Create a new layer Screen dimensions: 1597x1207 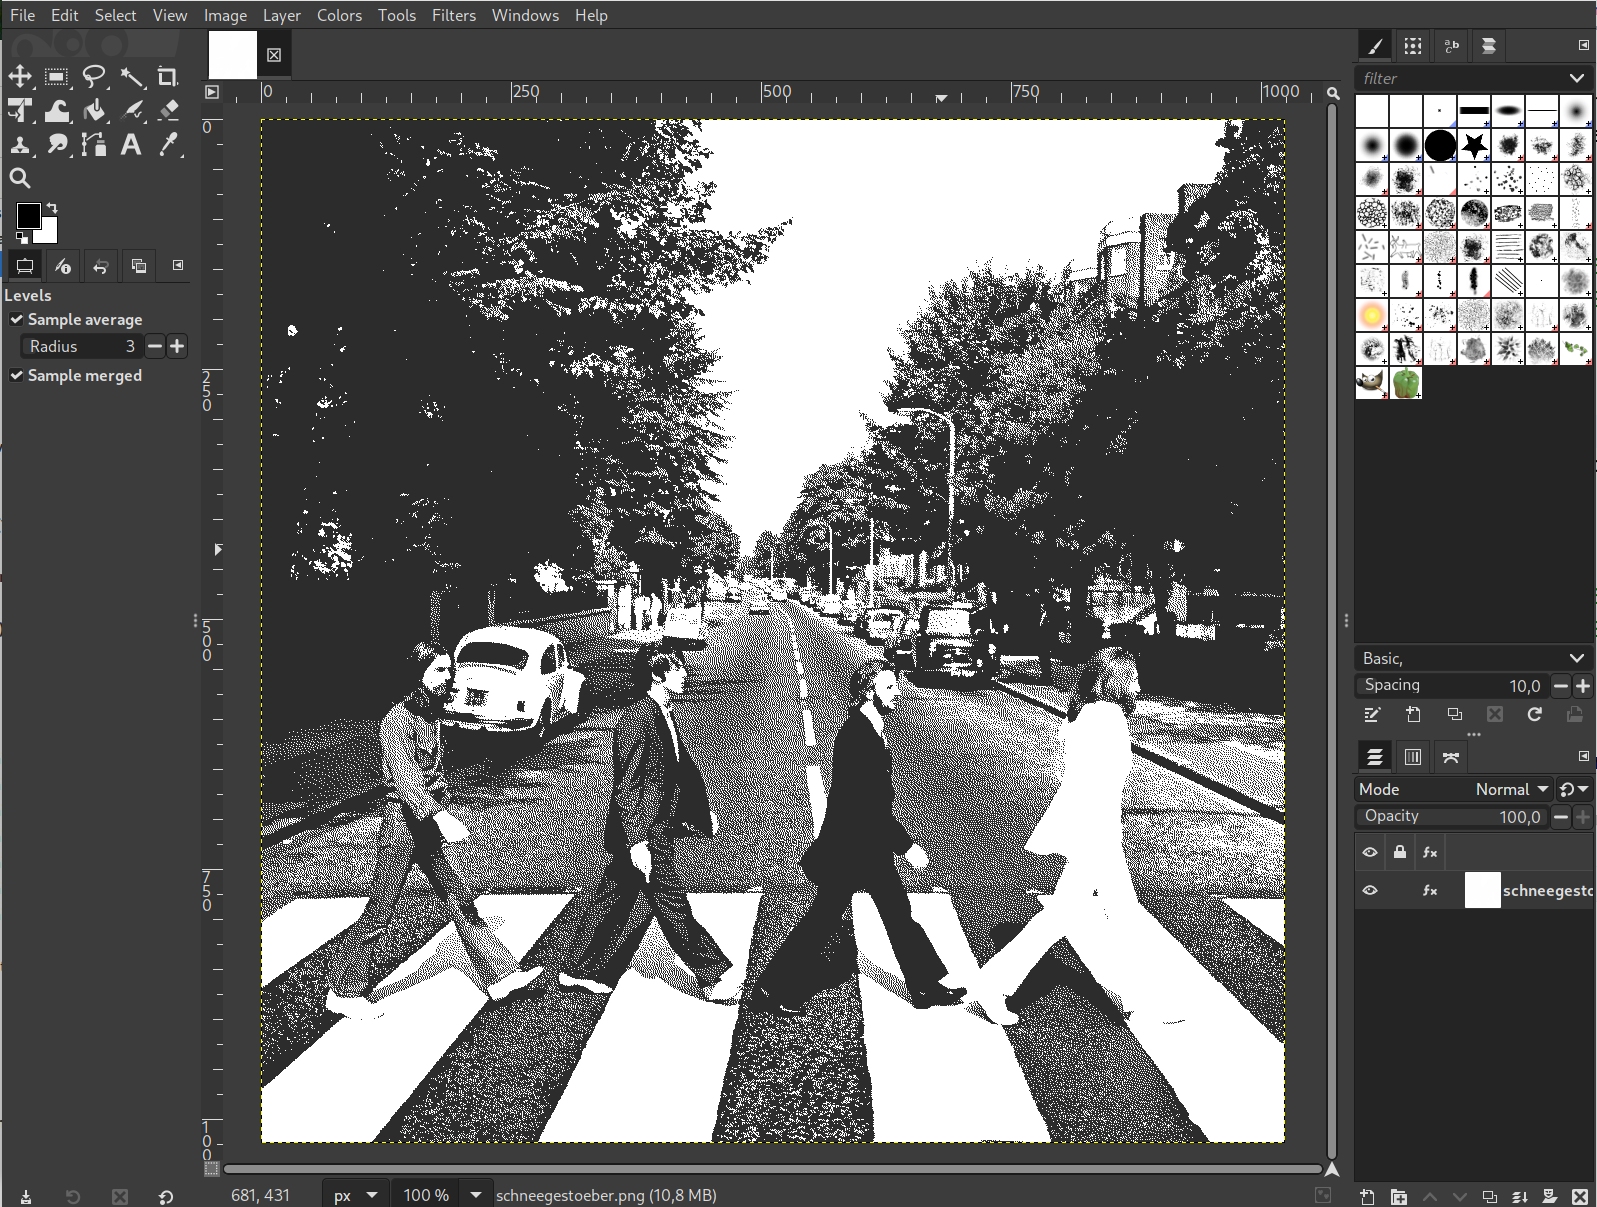click(1367, 1196)
